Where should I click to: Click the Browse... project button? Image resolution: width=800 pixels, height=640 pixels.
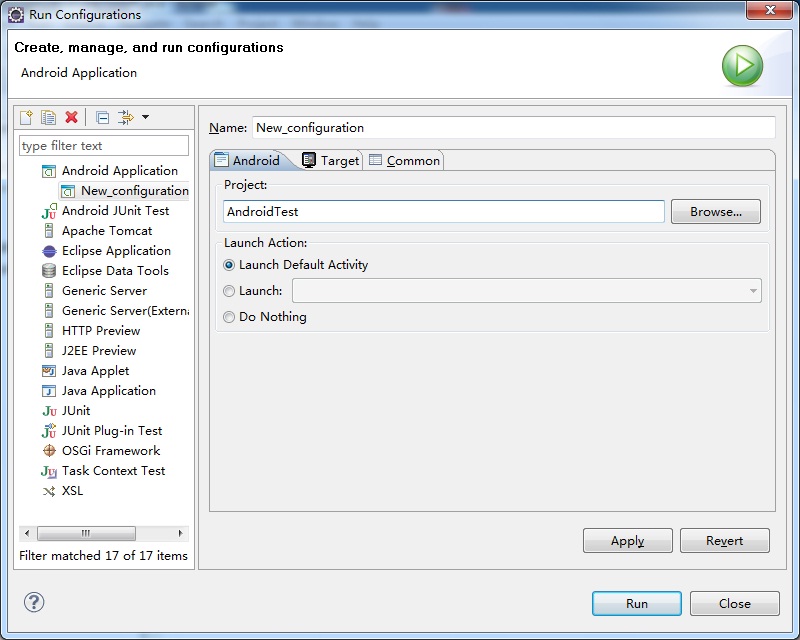click(x=715, y=212)
